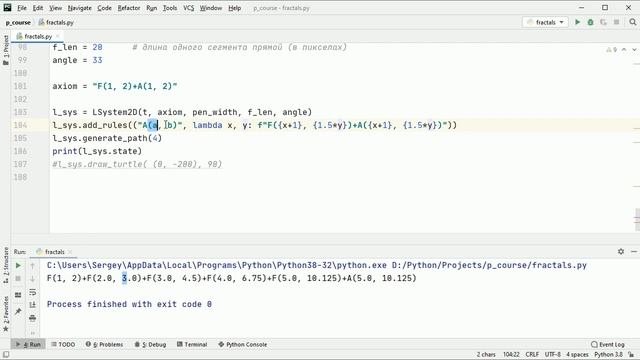Restore layout icon in Run sidebar

pos(18,295)
